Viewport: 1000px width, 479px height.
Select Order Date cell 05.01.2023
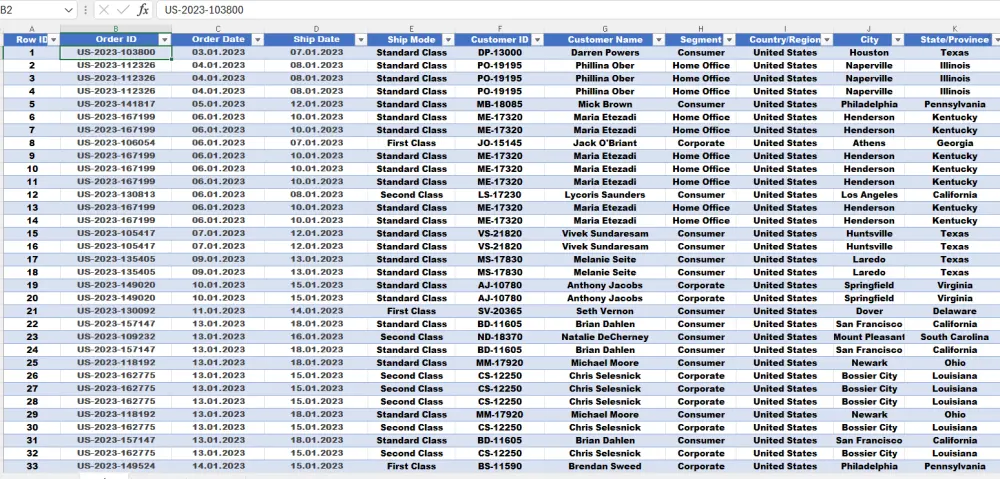coord(218,104)
